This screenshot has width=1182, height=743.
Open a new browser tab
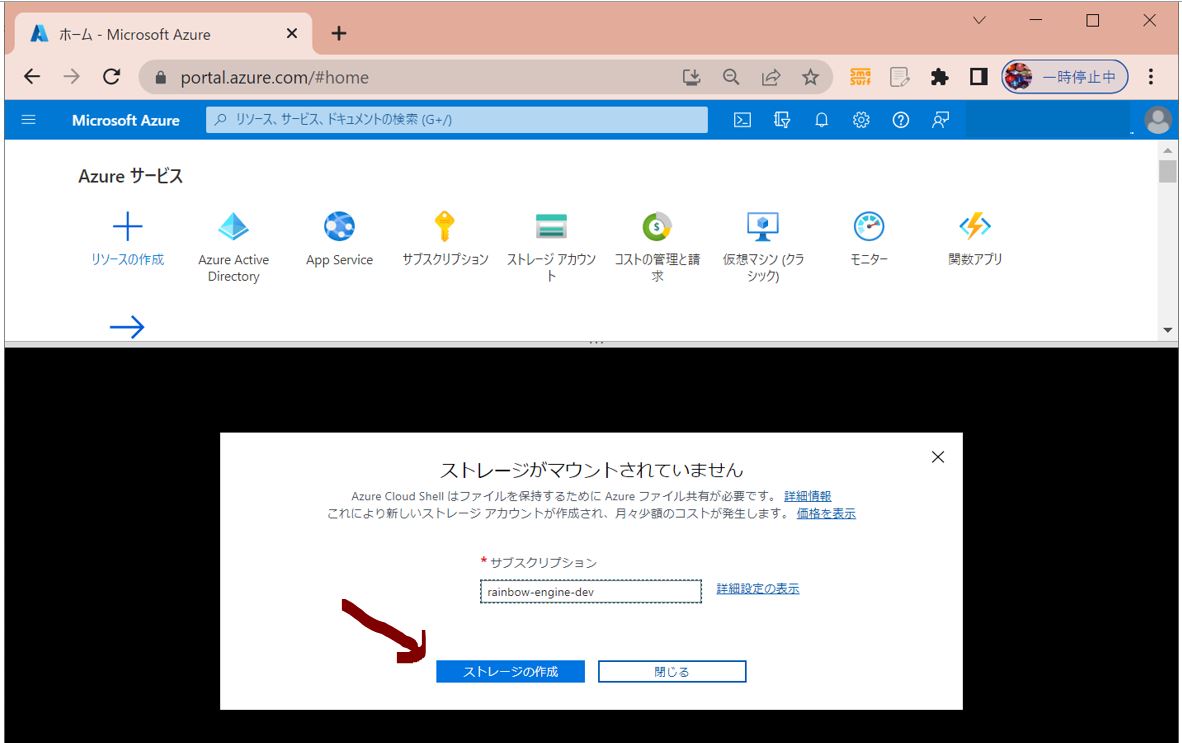[339, 34]
